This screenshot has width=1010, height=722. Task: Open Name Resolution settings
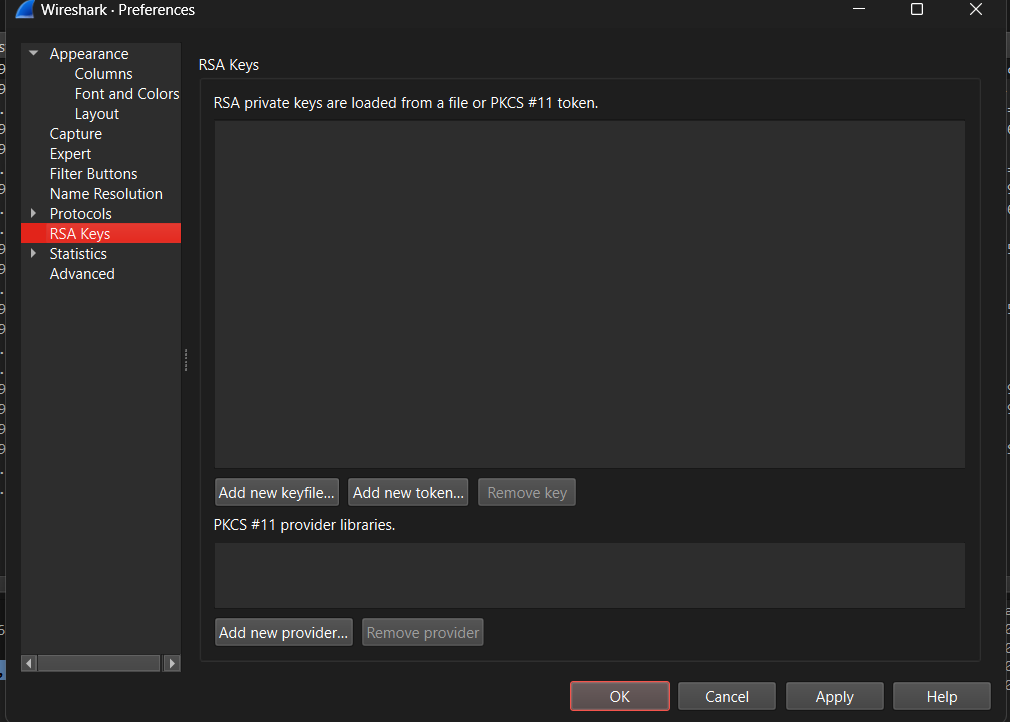tap(106, 194)
